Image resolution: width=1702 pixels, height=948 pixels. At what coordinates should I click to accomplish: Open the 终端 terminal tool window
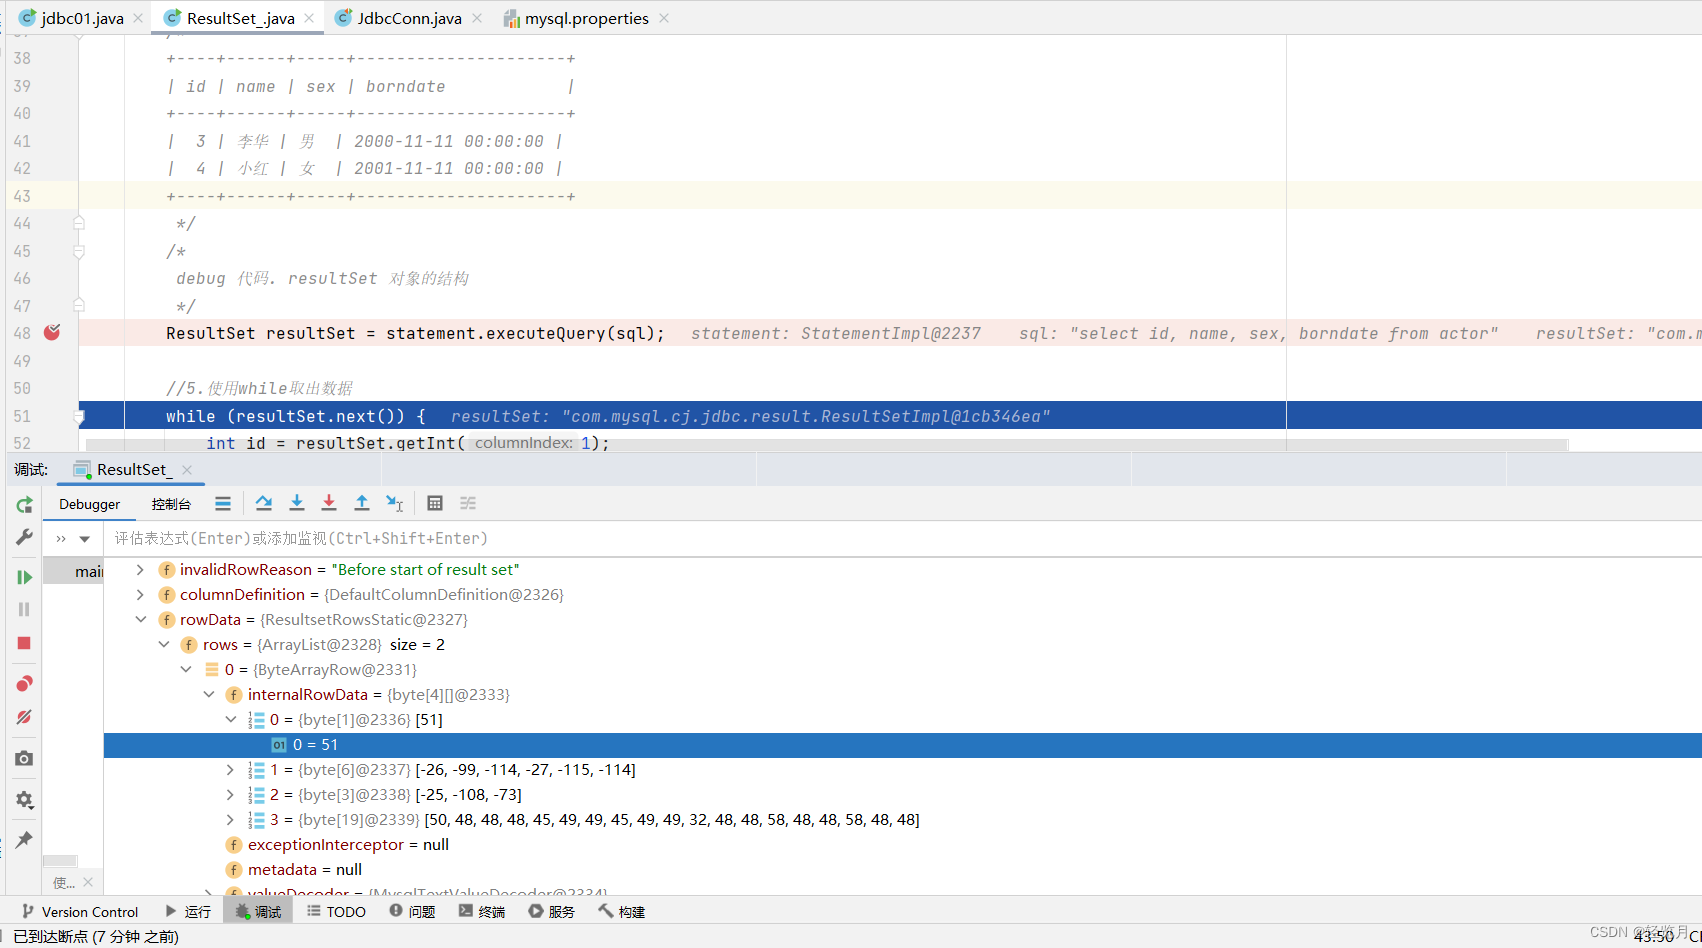pyautogui.click(x=482, y=911)
